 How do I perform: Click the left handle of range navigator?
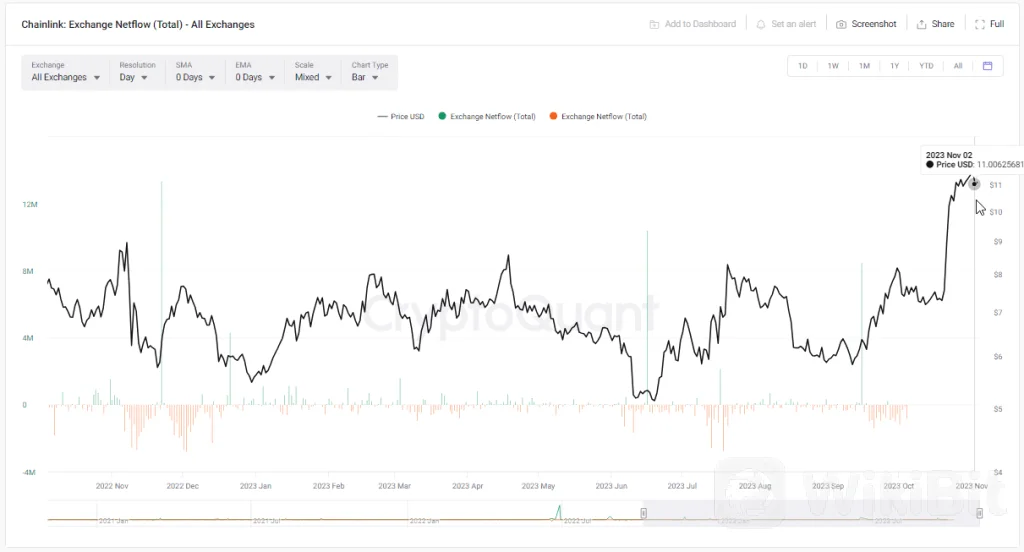tap(644, 513)
